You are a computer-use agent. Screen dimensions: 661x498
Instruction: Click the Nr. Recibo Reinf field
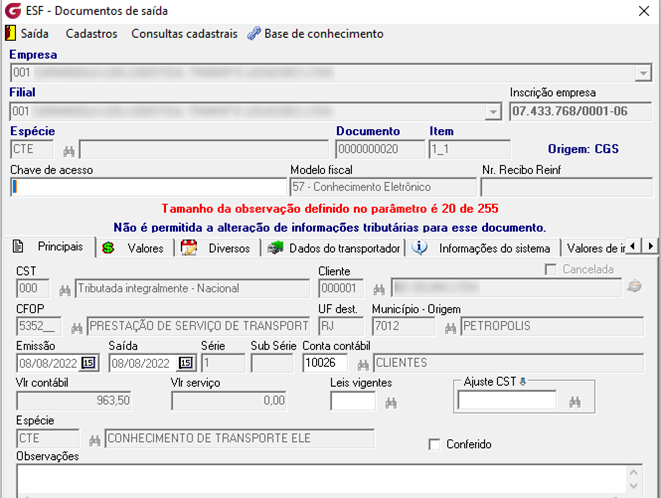click(566, 187)
